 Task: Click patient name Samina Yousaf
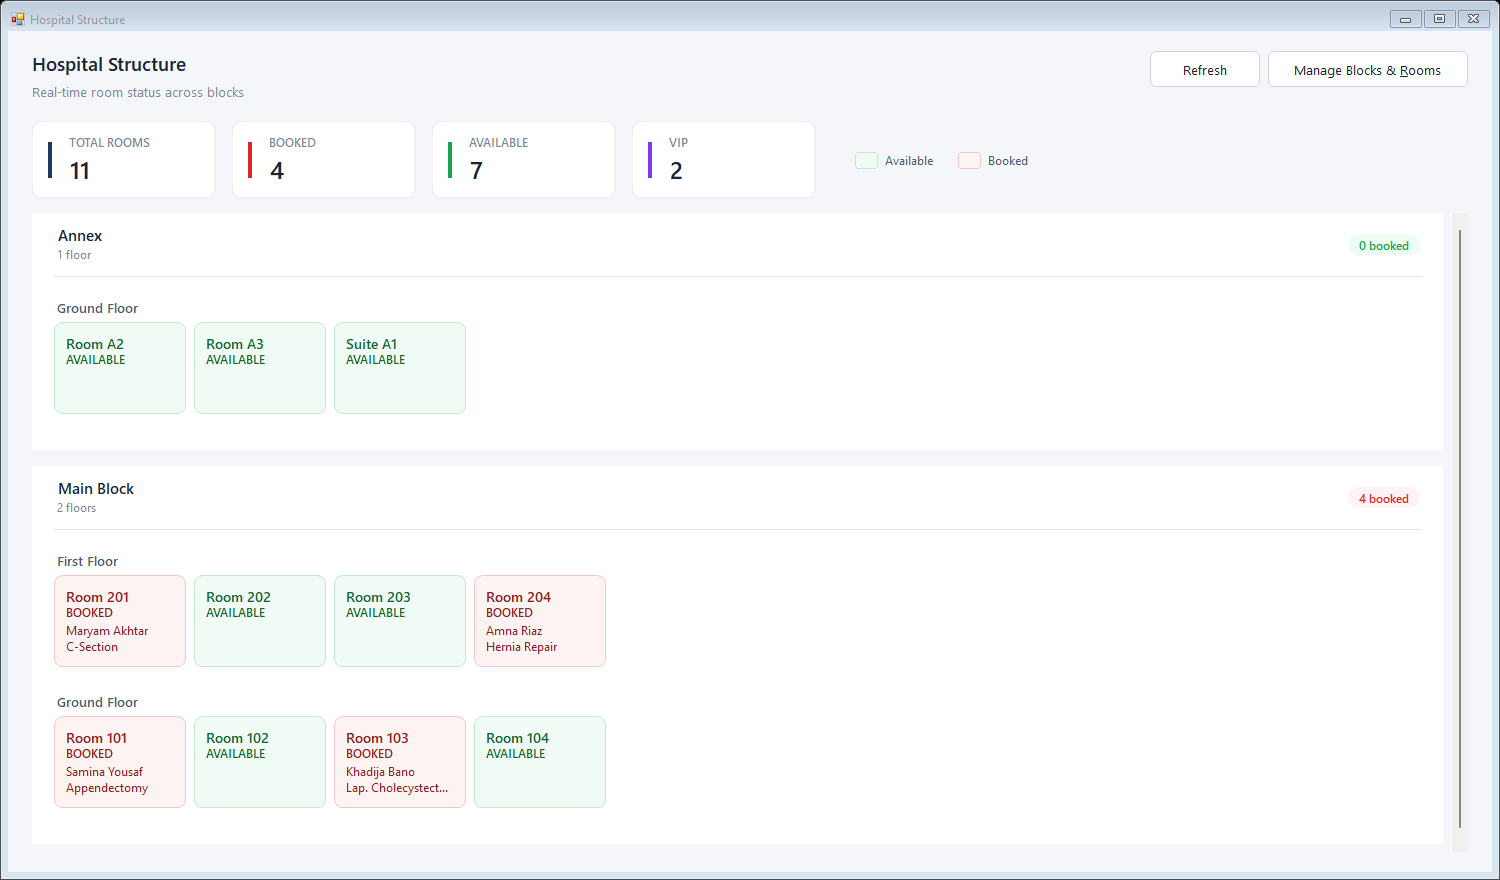[104, 772]
